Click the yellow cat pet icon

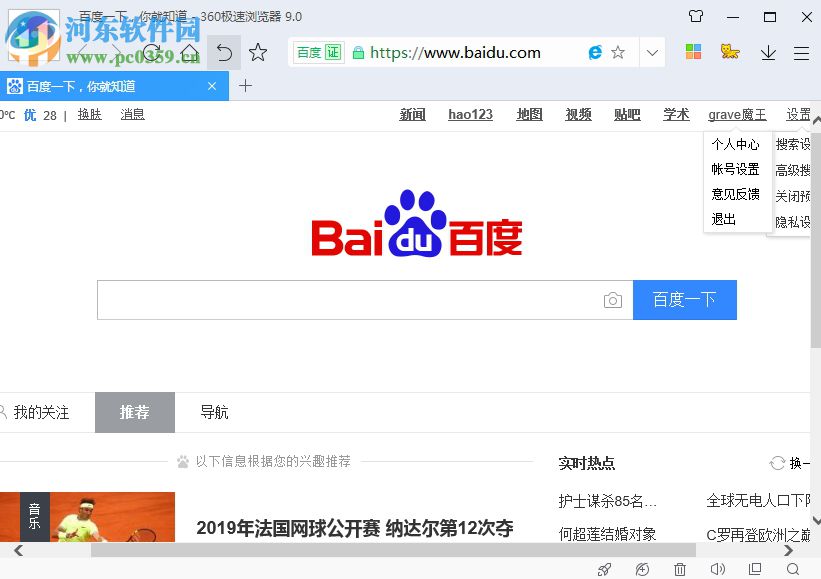pos(730,52)
